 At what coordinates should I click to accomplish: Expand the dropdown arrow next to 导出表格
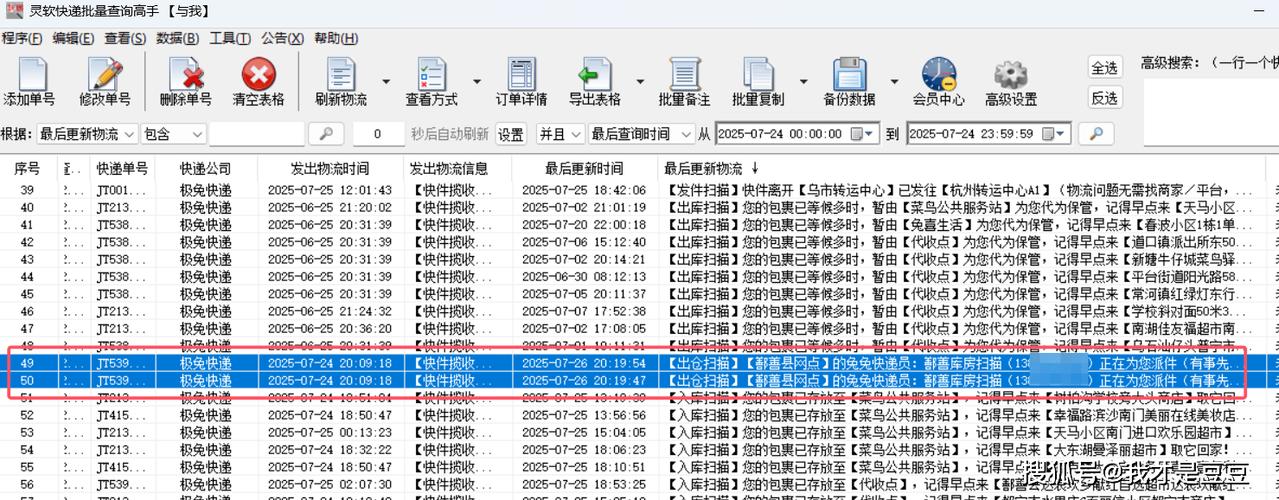(x=639, y=82)
